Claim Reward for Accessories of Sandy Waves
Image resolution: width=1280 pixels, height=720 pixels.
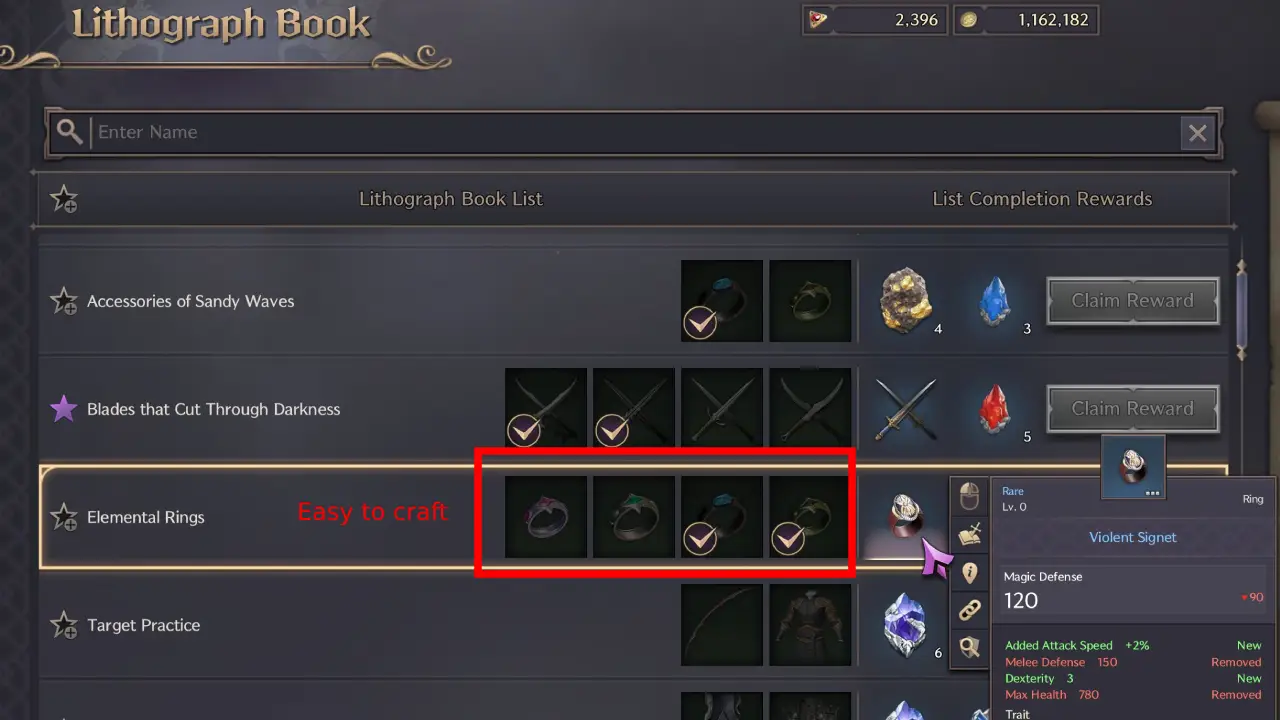[x=1133, y=301]
